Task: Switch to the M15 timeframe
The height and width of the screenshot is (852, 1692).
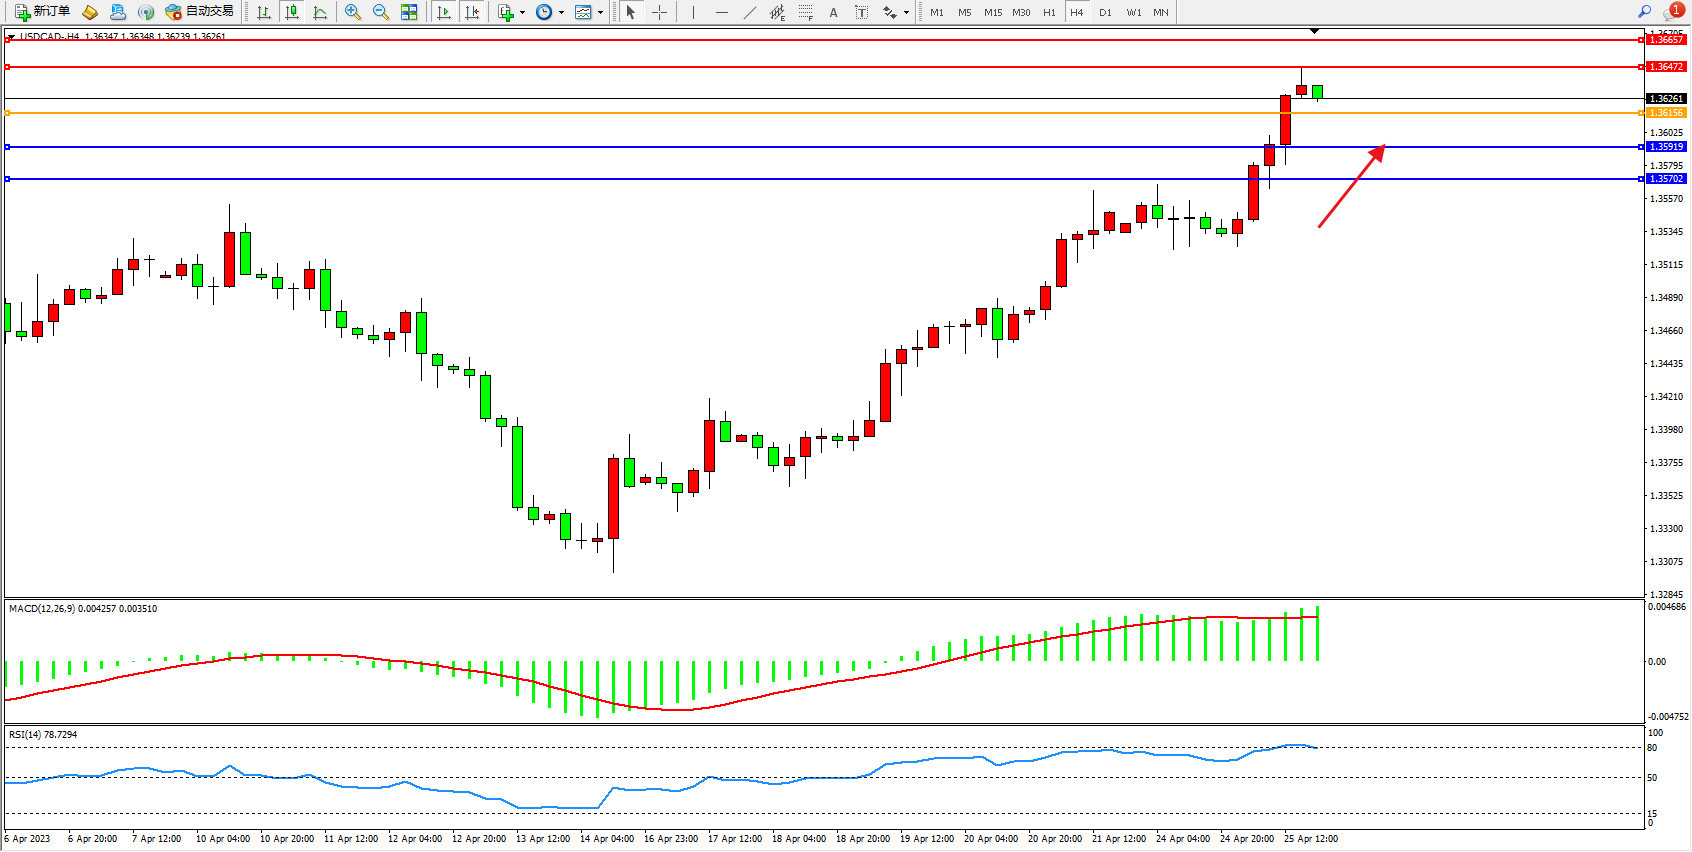Action: 992,12
